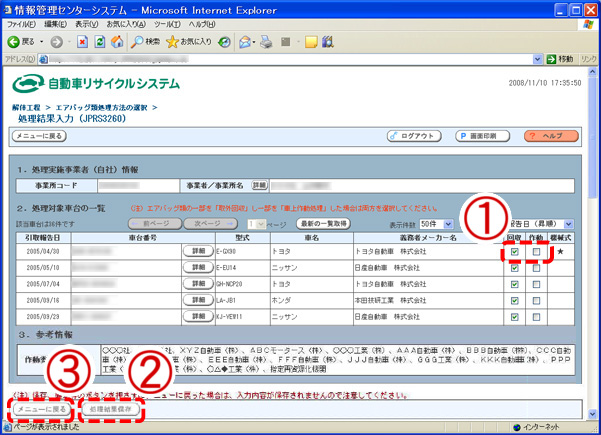Viewport: 601px width, 435px height.
Task: Click 詳細 button for LA-JB1 row
Action: (198, 300)
